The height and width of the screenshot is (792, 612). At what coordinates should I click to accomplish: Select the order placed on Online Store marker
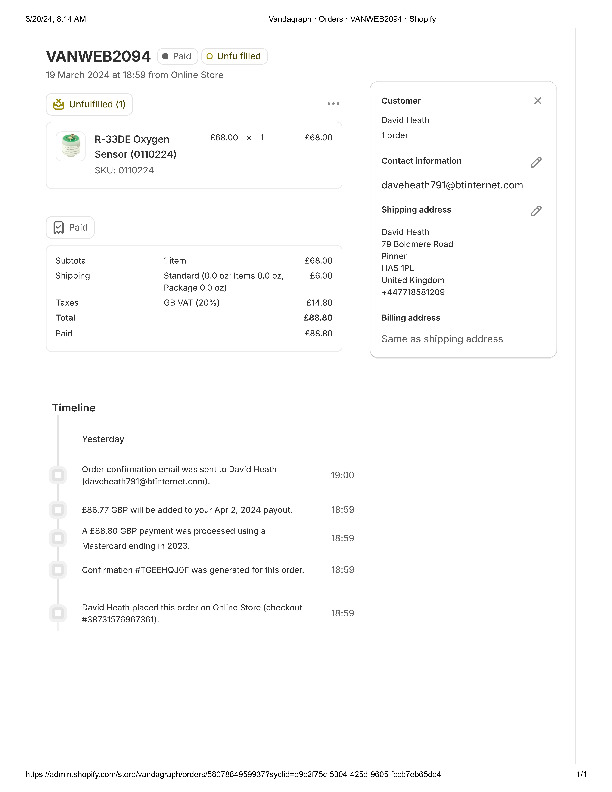coord(58,613)
